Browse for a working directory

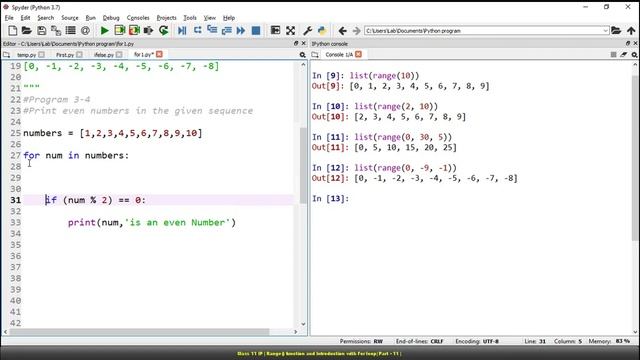click(x=616, y=31)
